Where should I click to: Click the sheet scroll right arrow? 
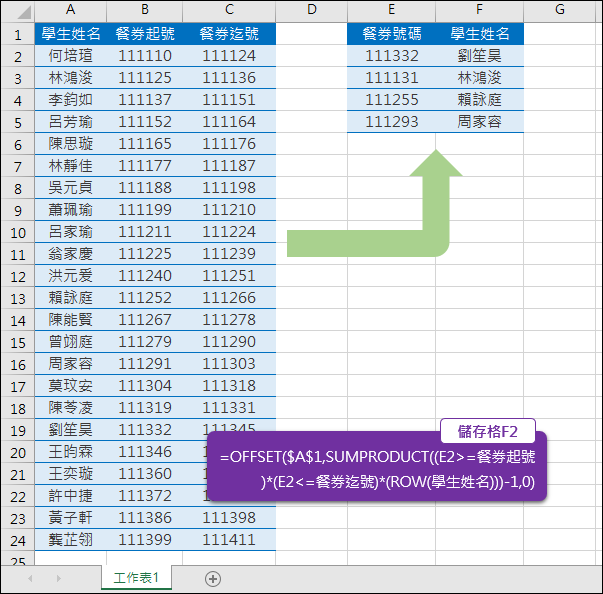pyautogui.click(x=58, y=578)
